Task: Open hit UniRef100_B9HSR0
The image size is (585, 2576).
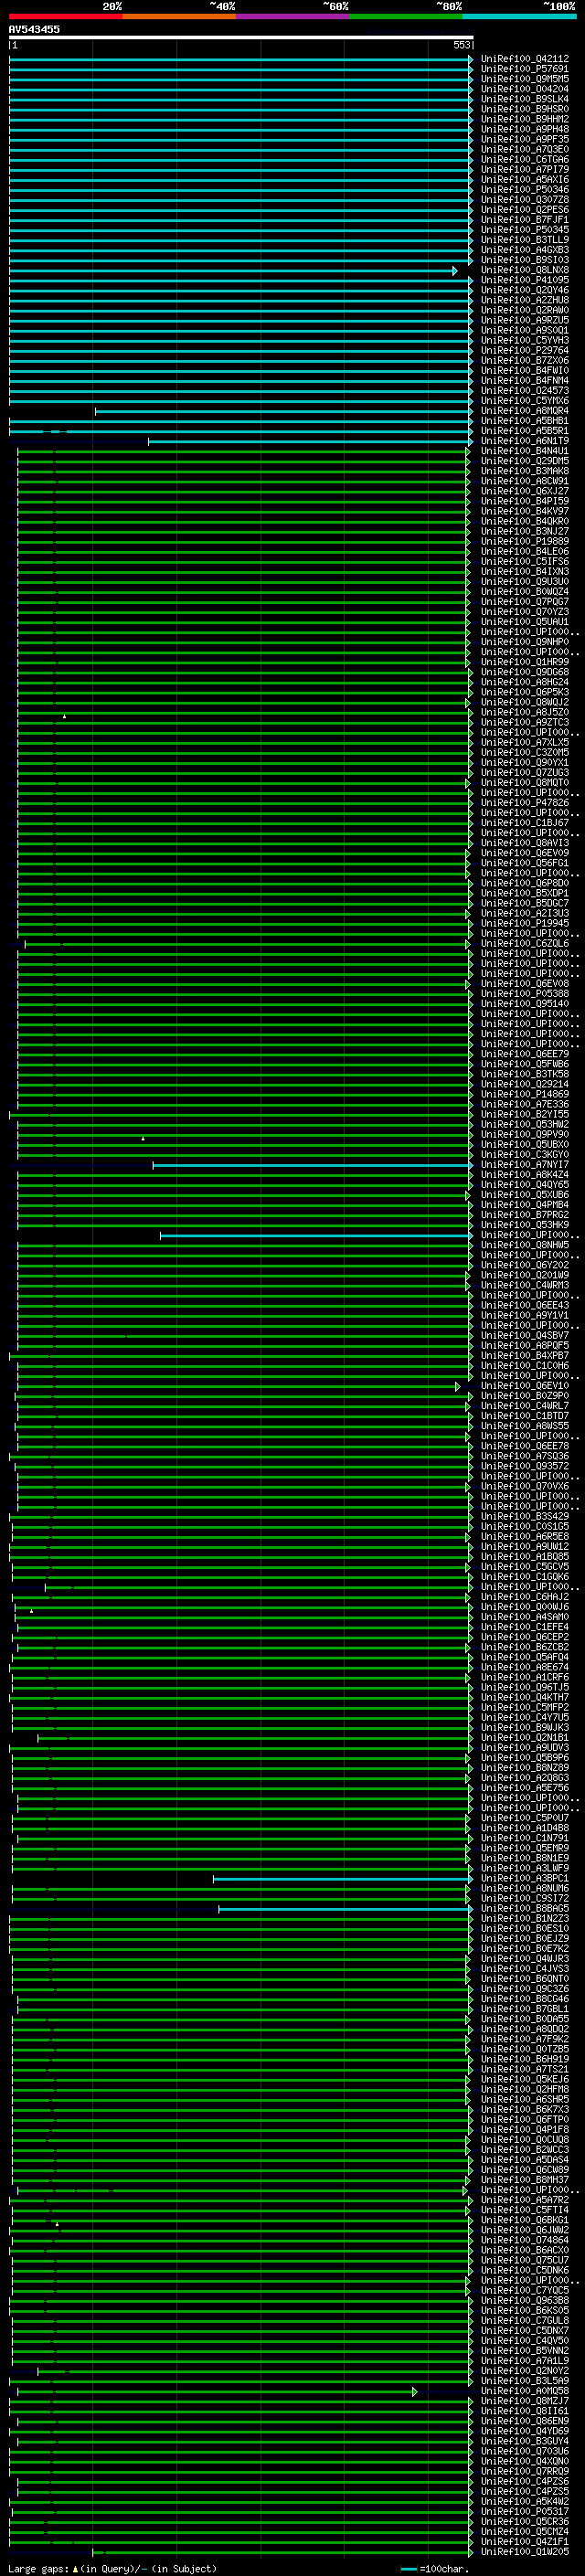Action: coord(525,109)
